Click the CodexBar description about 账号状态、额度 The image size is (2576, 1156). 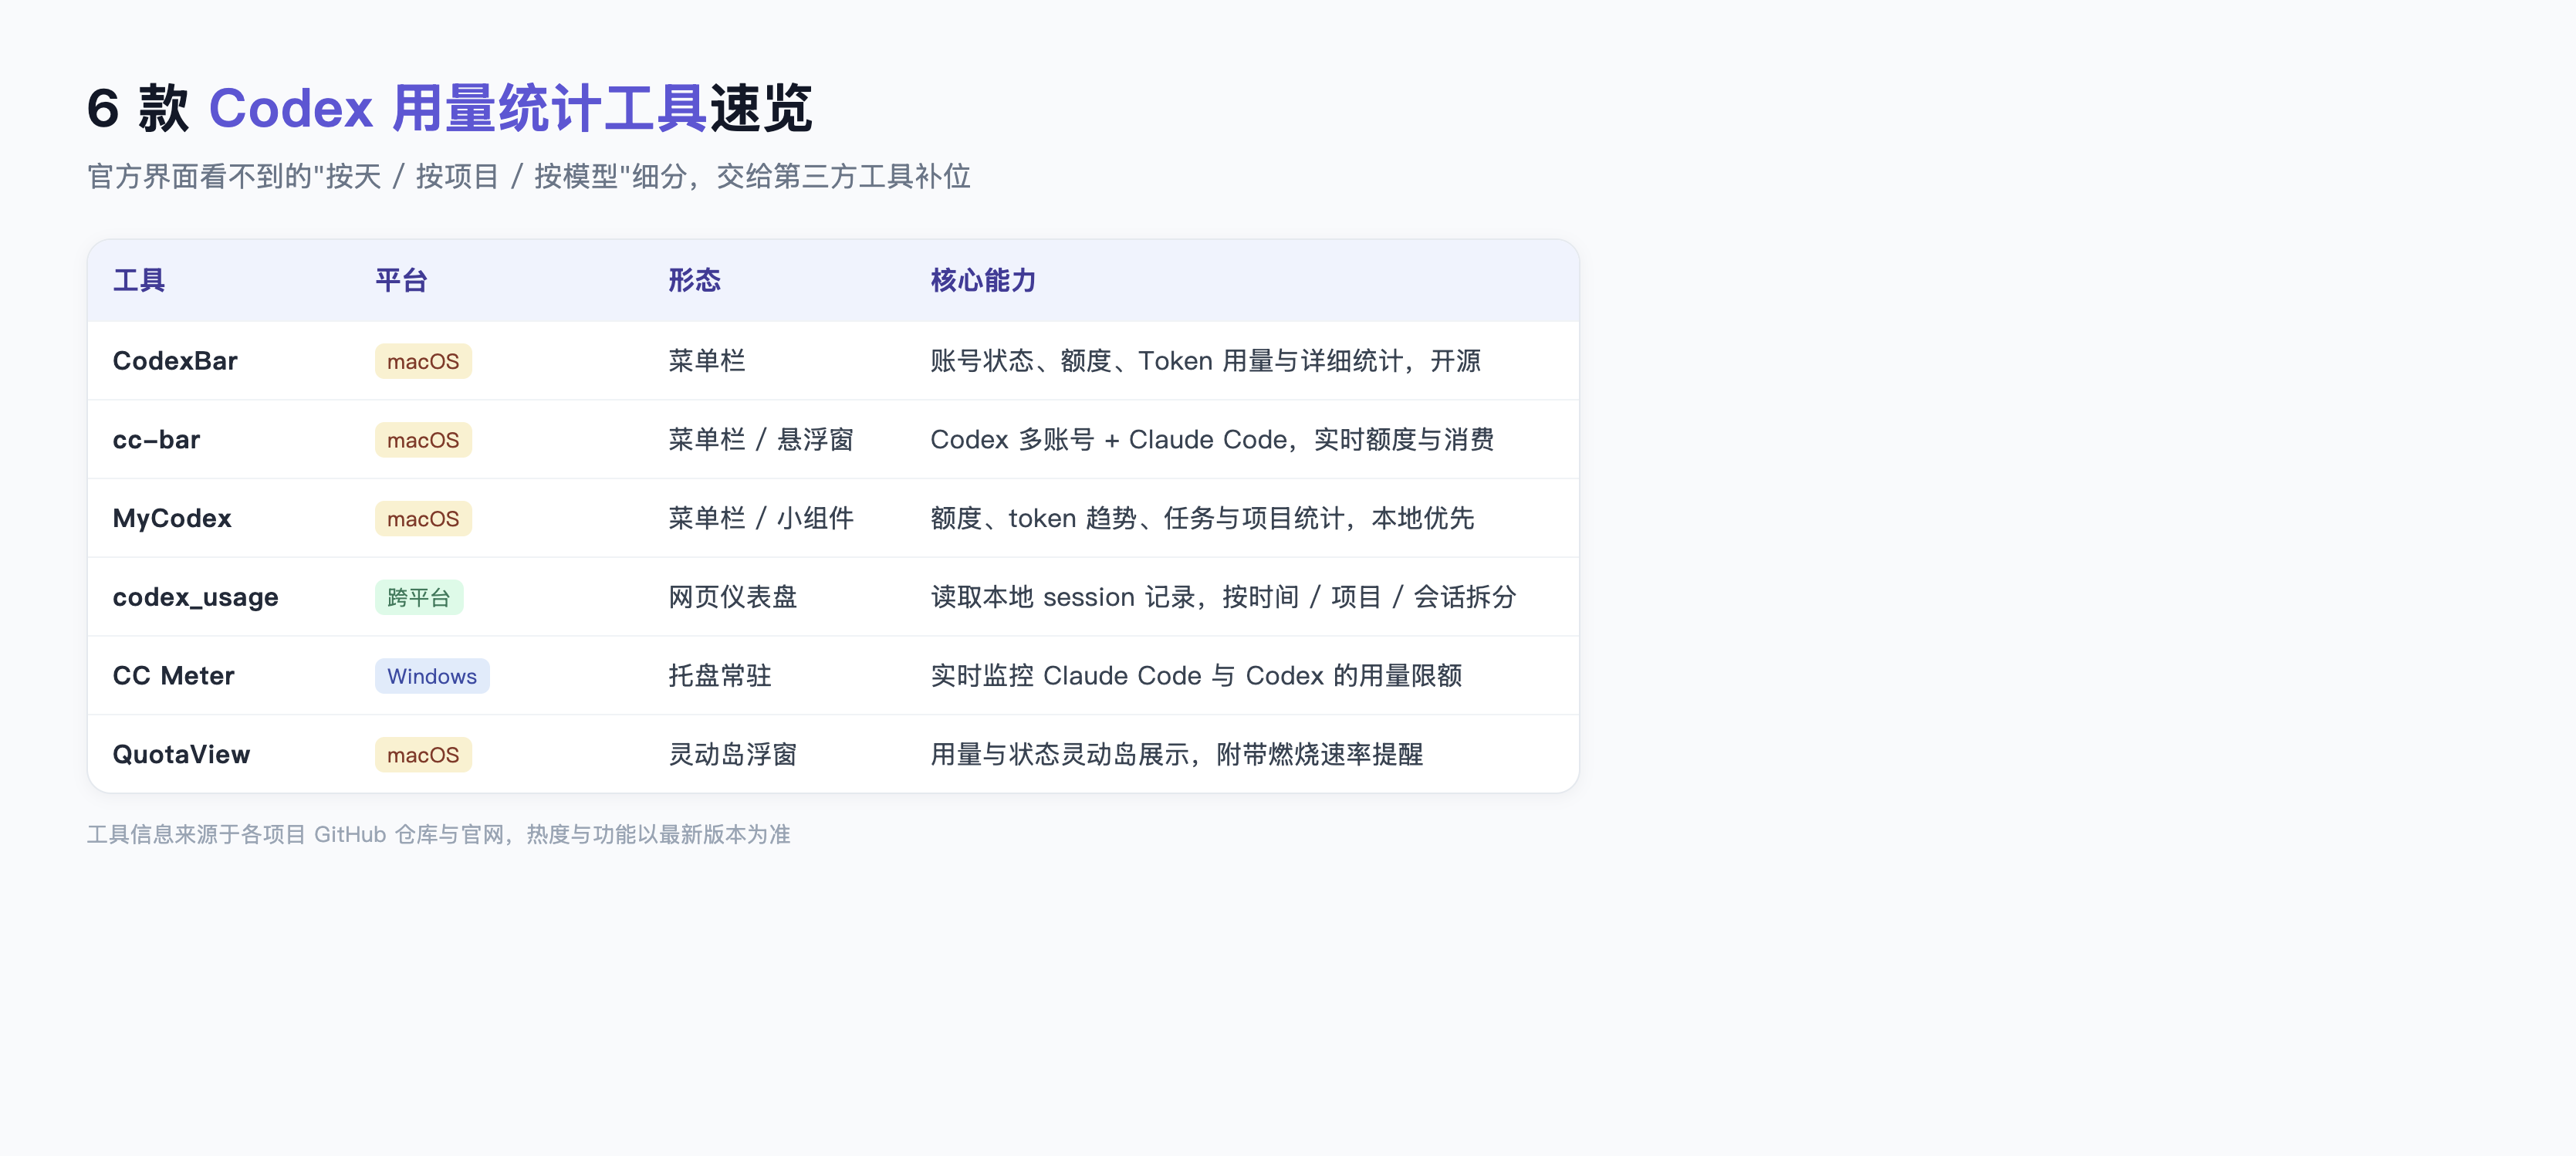pos(1205,361)
